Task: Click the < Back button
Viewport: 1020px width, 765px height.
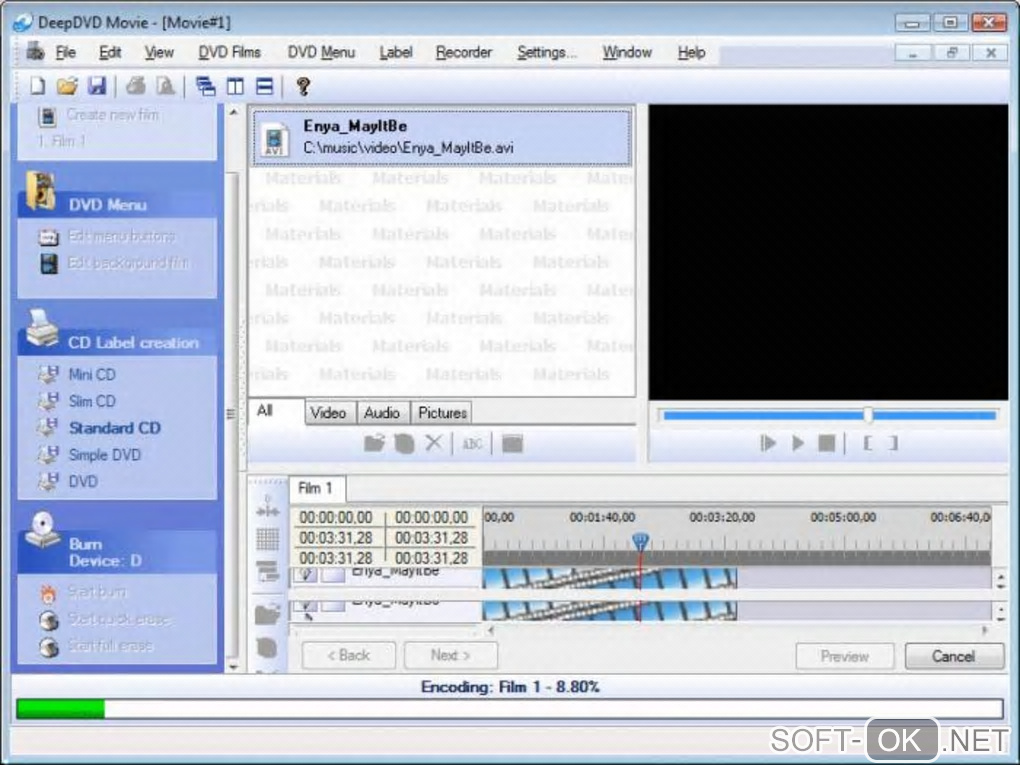Action: [349, 655]
